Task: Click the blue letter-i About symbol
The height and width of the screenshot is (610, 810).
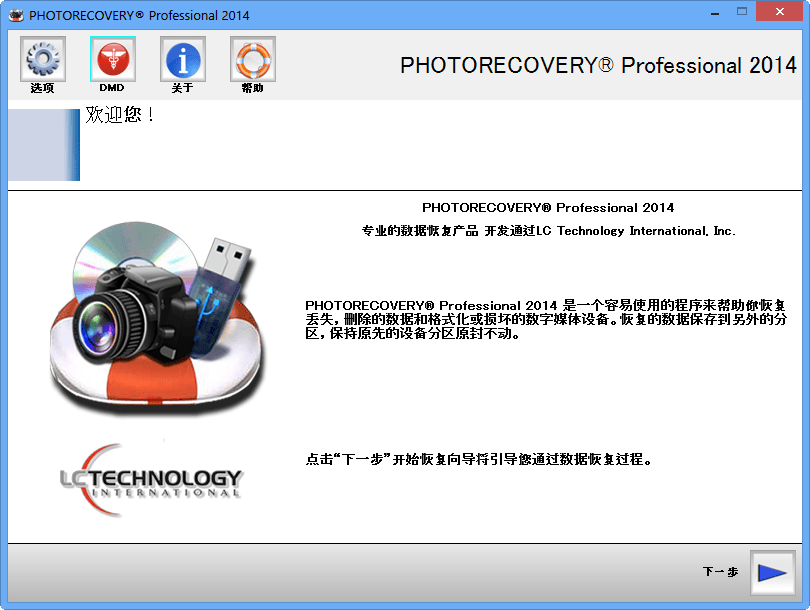Action: [x=182, y=57]
